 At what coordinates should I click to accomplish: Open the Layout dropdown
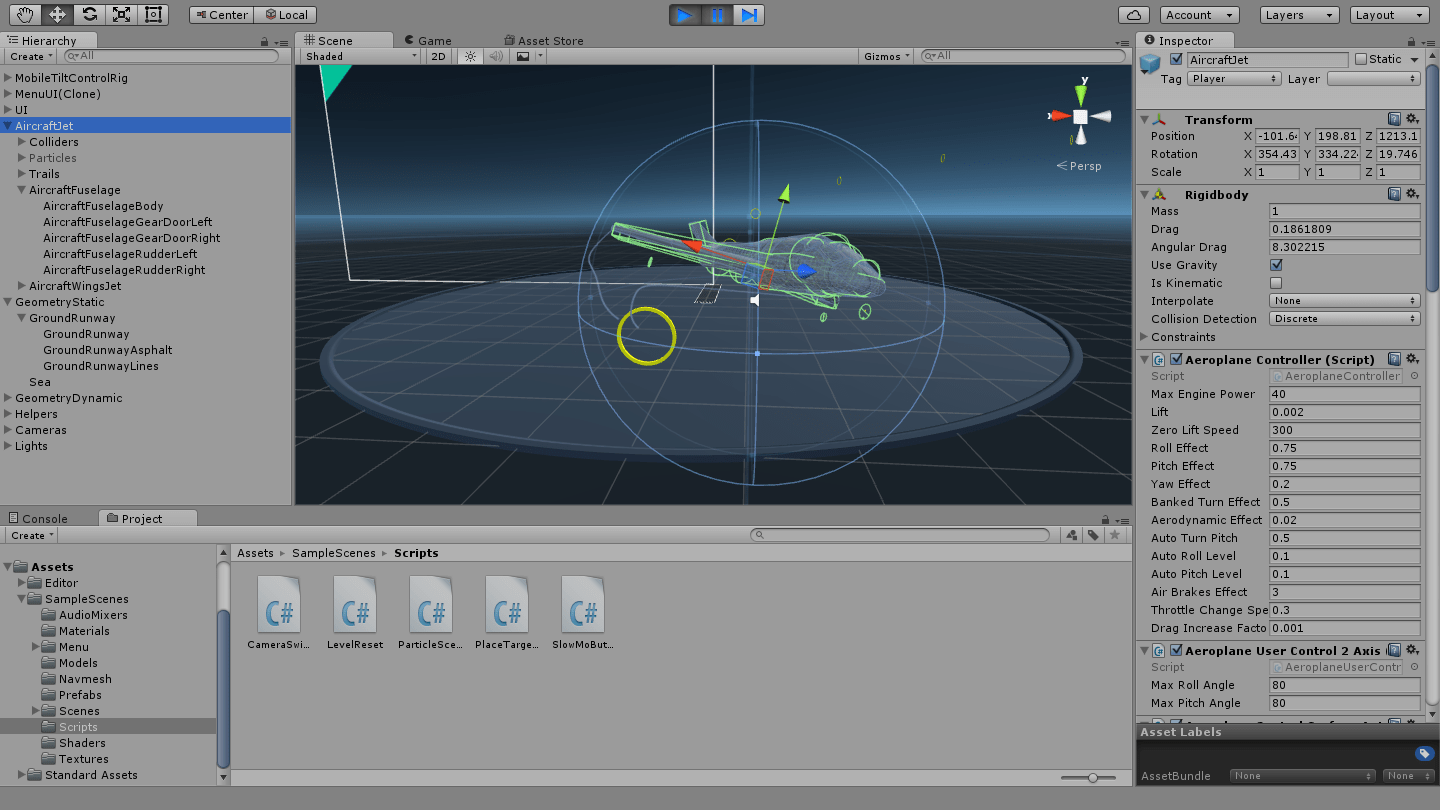point(1388,14)
